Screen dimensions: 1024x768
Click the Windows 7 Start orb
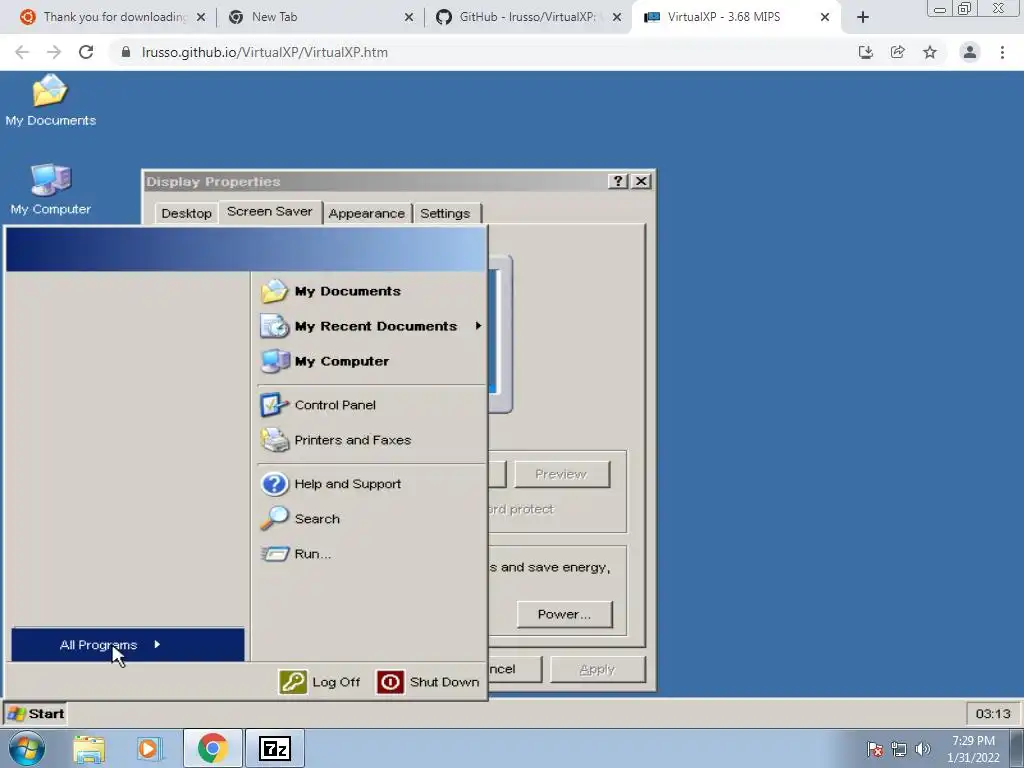27,748
